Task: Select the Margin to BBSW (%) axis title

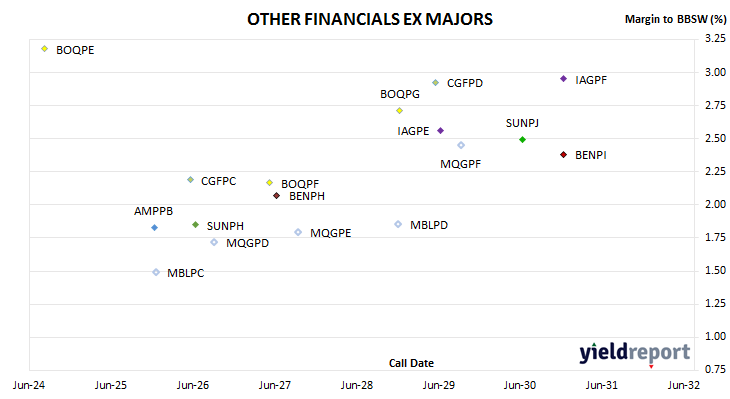Action: click(x=676, y=19)
